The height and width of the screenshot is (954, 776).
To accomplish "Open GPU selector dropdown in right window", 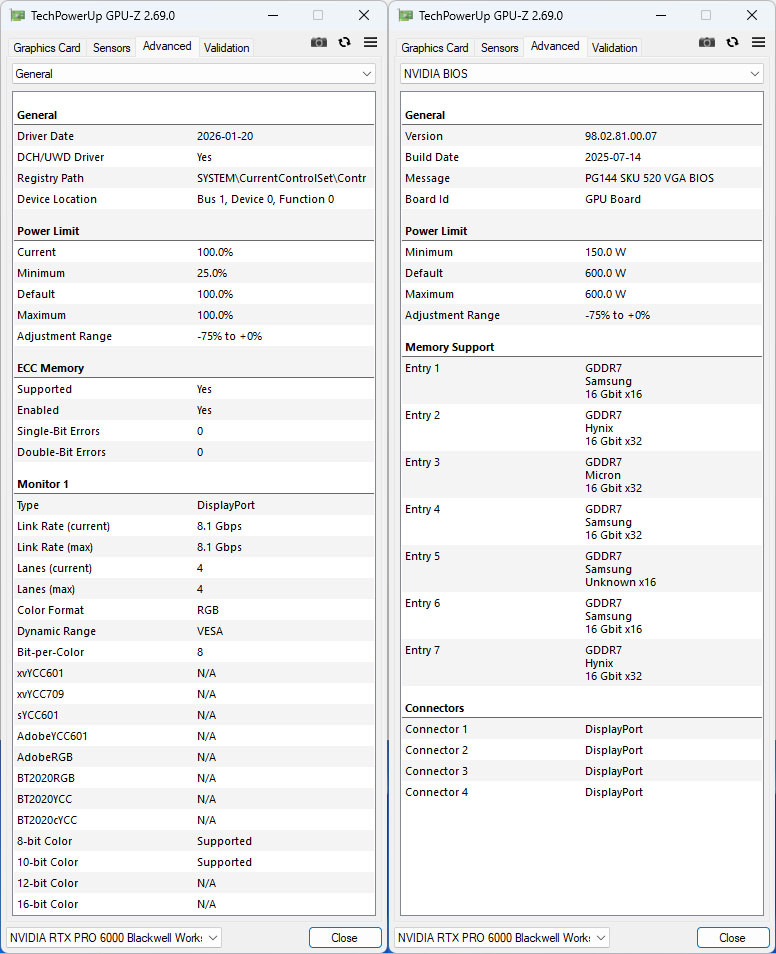I will (x=502, y=938).
